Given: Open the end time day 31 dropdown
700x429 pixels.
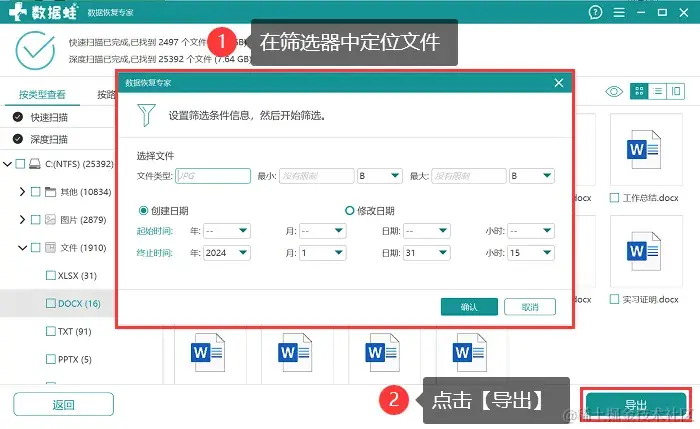Looking at the screenshot, I should (x=427, y=253).
